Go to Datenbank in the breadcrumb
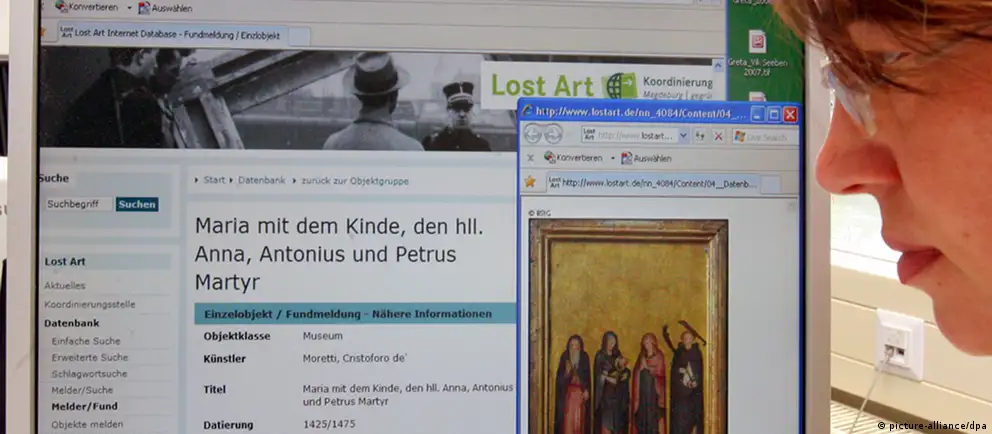The image size is (992, 434). pos(261,181)
